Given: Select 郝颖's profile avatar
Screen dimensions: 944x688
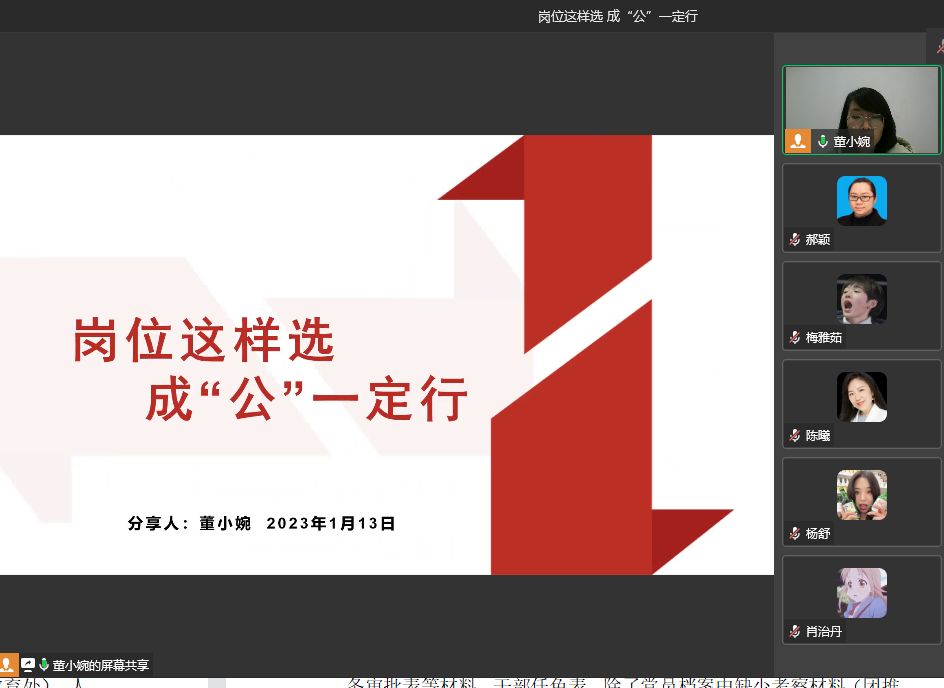Looking at the screenshot, I should (x=861, y=200).
